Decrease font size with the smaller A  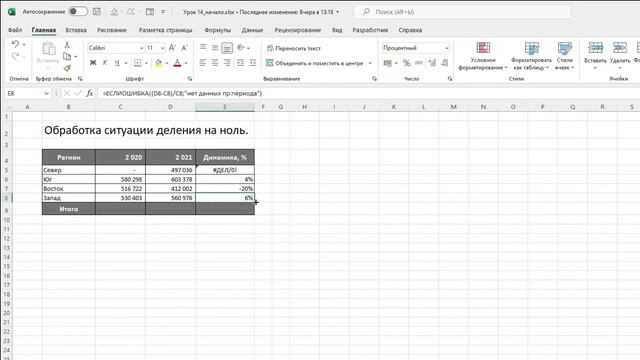184,48
